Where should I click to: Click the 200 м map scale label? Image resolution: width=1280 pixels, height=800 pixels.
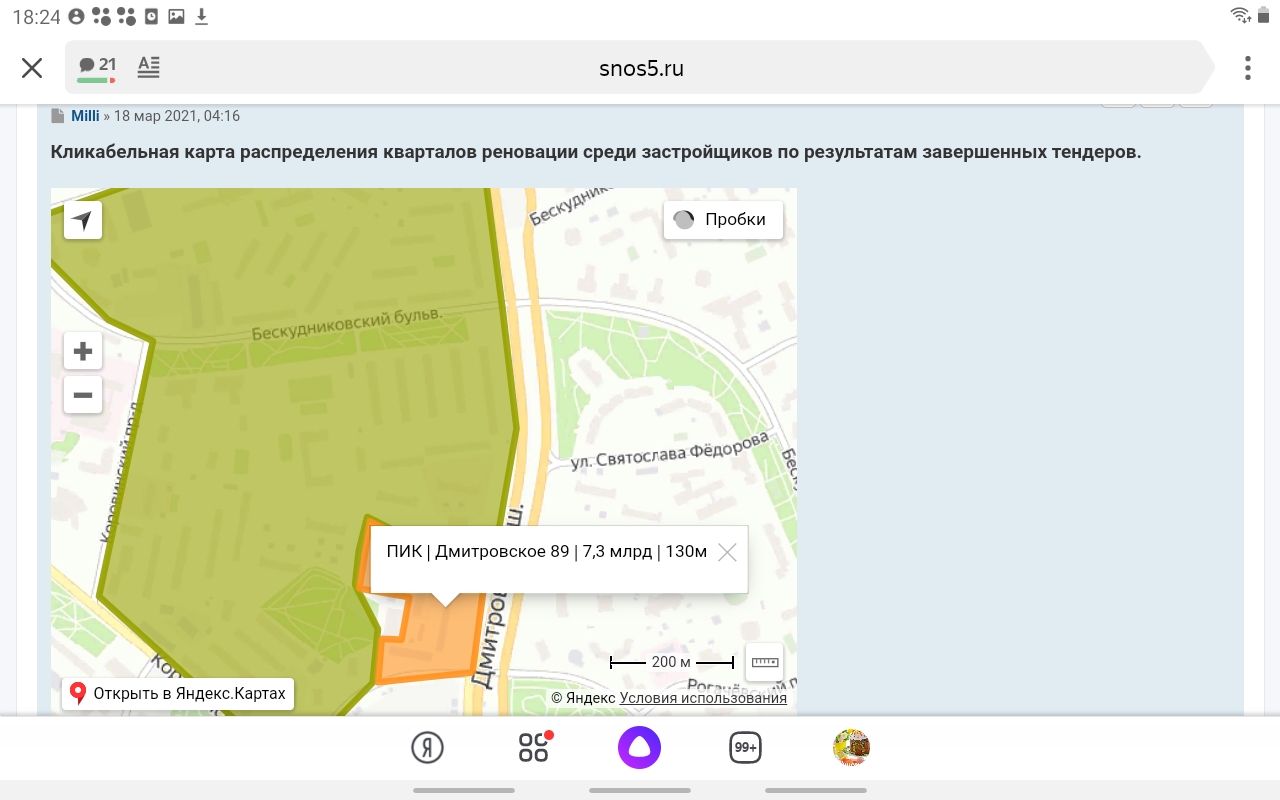pos(671,662)
